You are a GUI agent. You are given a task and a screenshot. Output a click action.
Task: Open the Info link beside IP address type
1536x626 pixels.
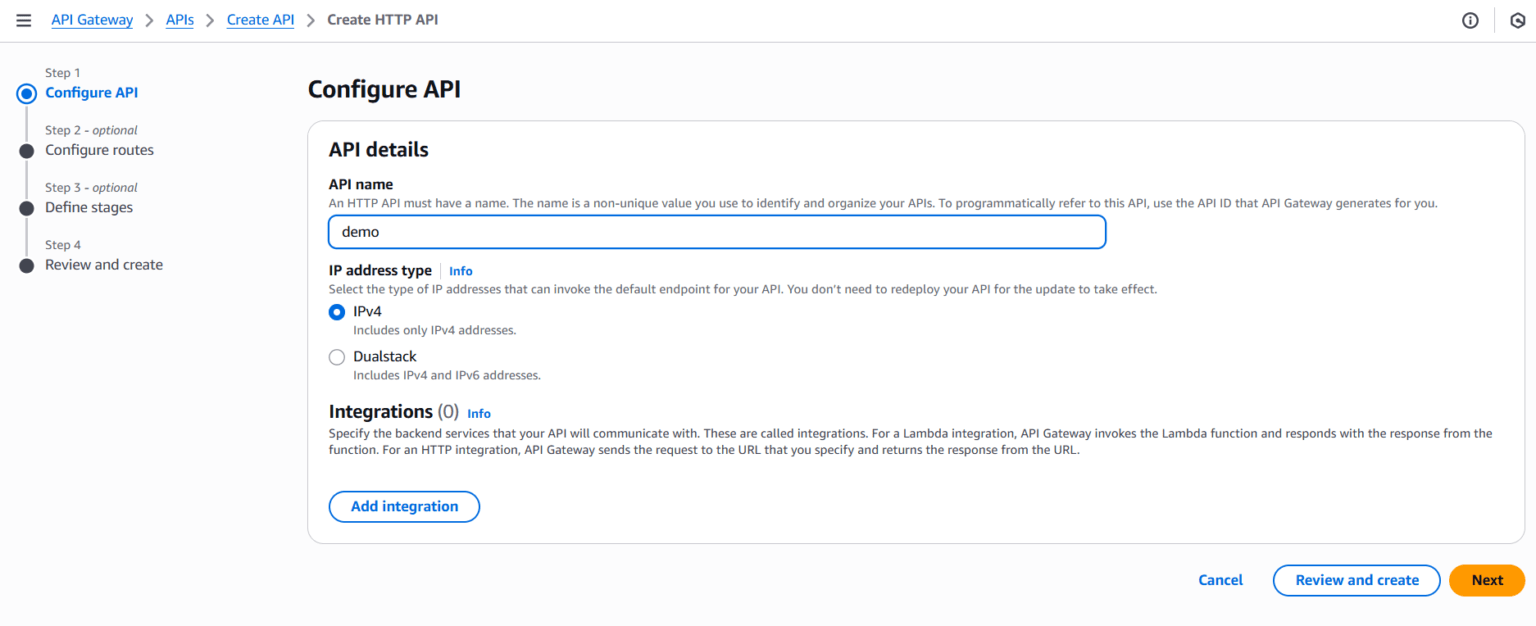460,270
